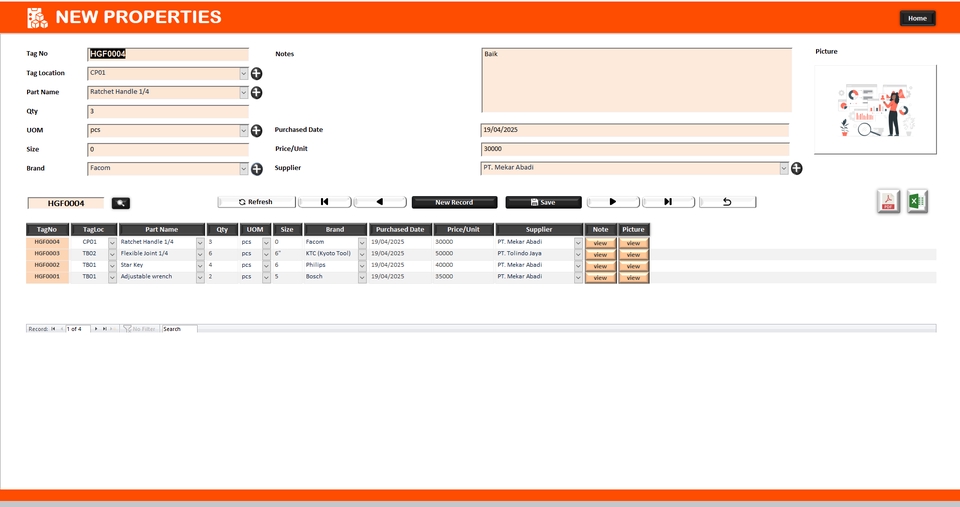Save the current record

point(542,202)
